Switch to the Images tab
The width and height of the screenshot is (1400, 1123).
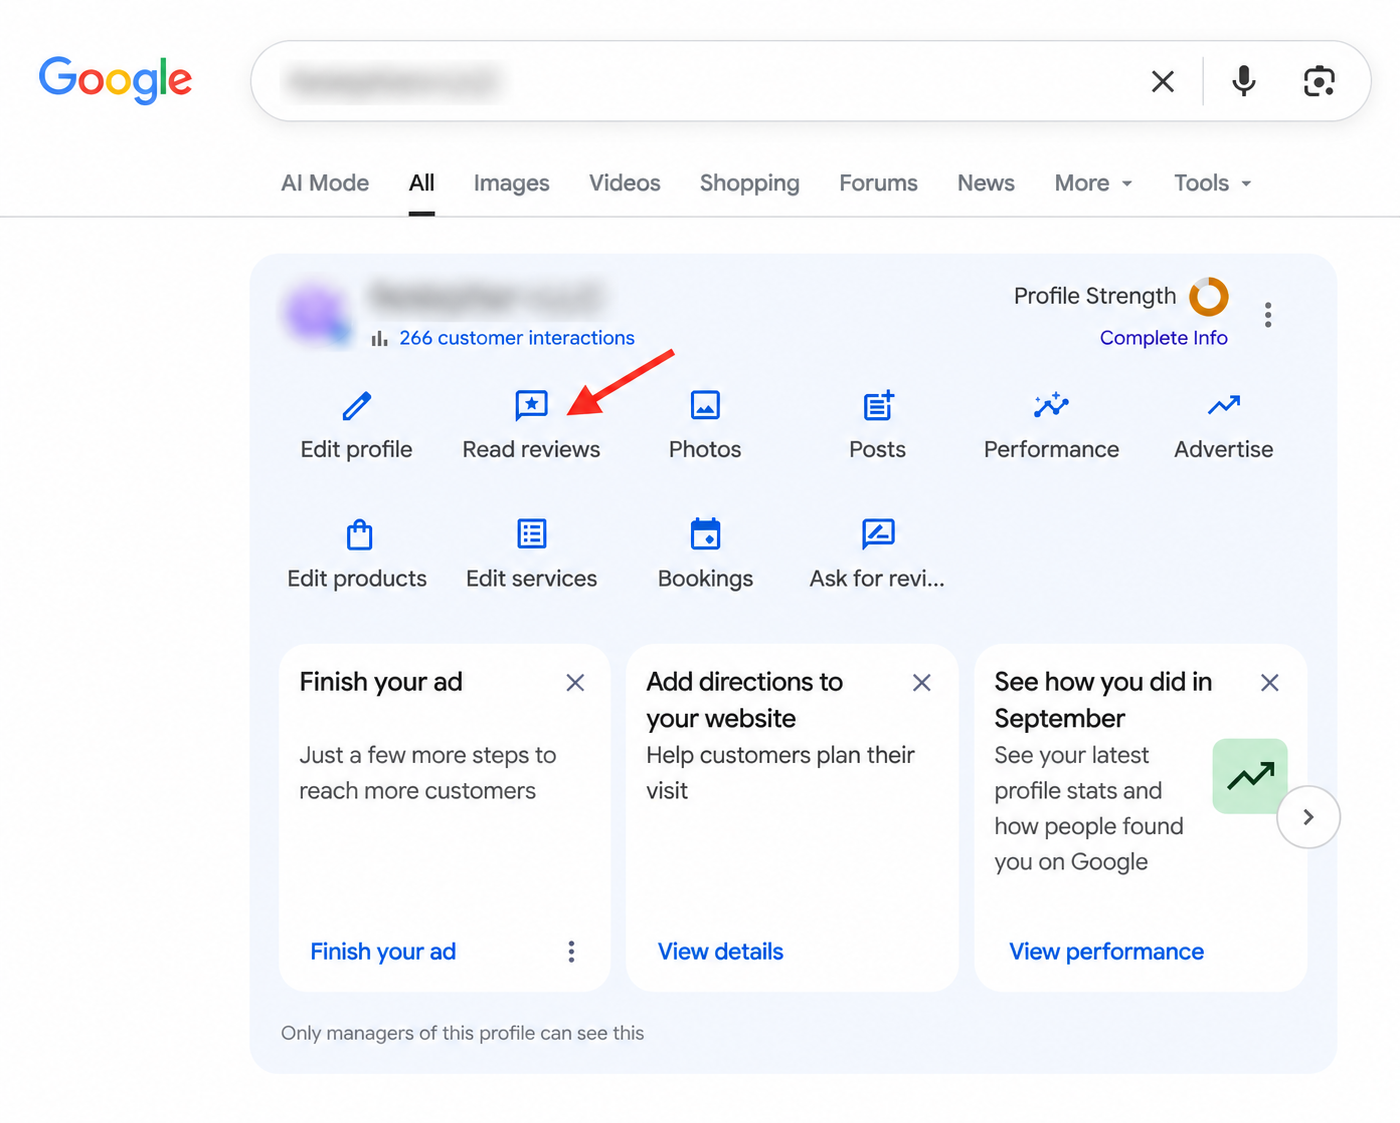coord(511,183)
